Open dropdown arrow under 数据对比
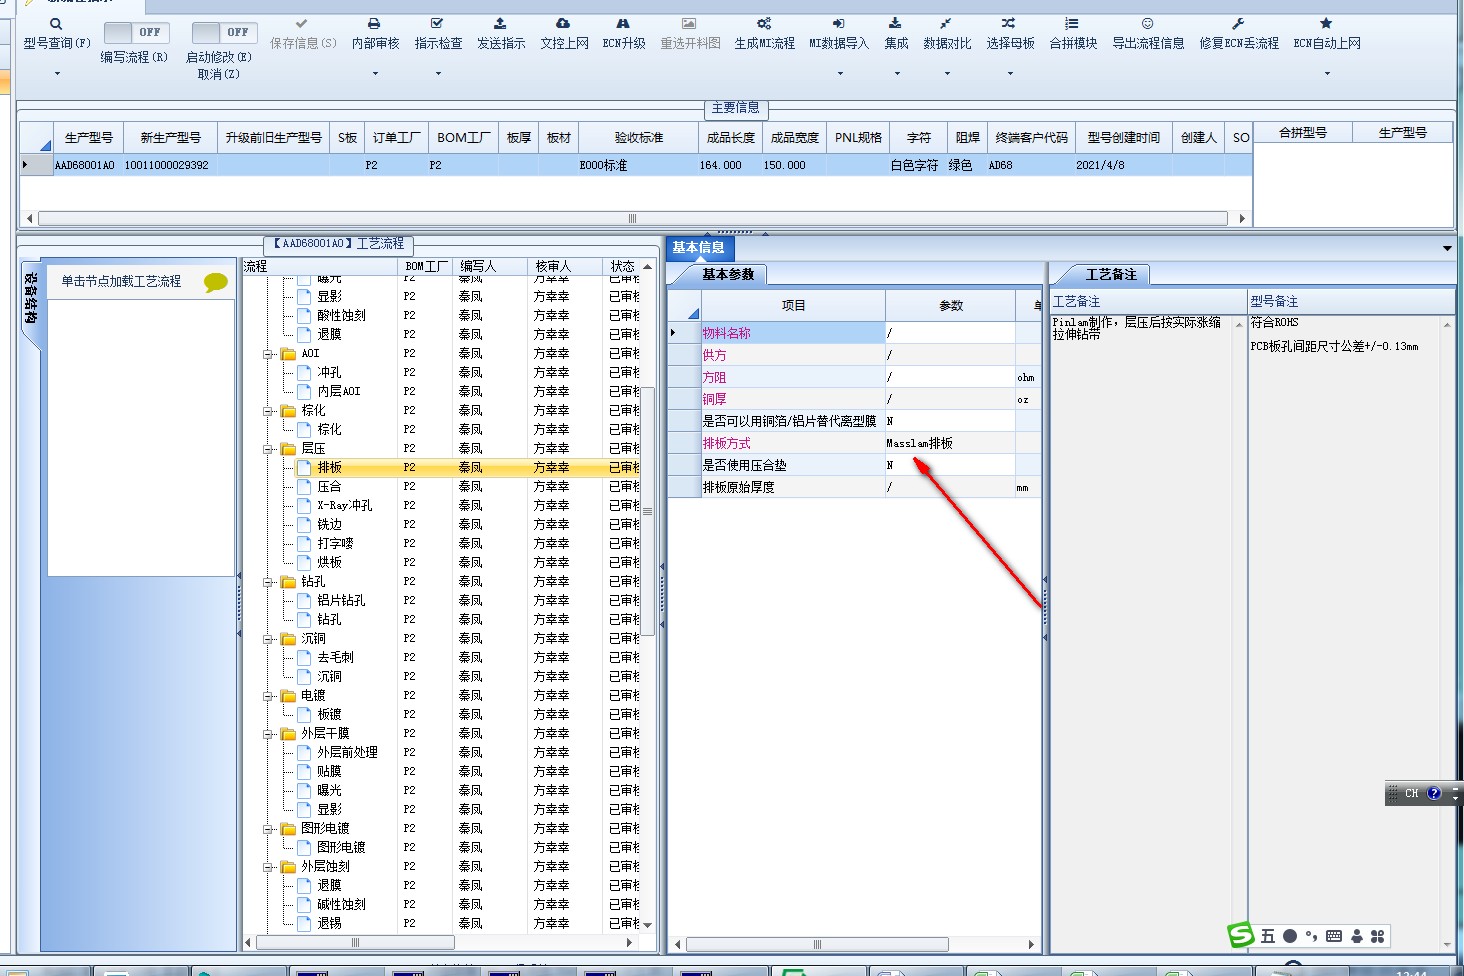Screen dimensions: 1464x976 (x=947, y=73)
